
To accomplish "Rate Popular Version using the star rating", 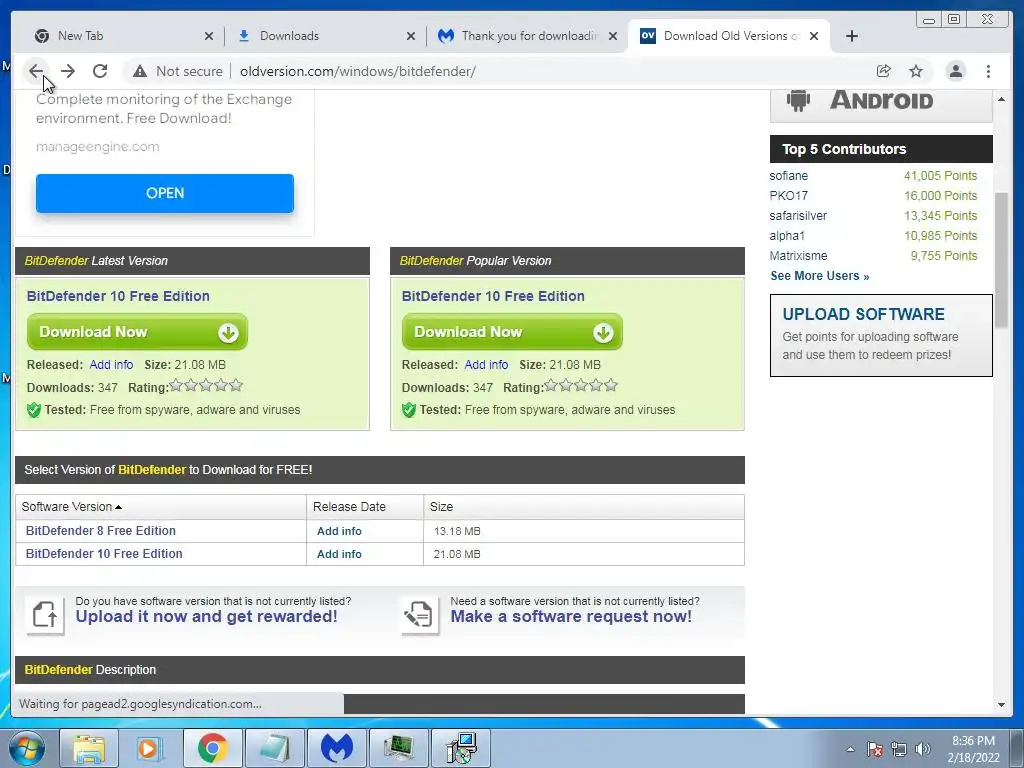I will coord(581,385).
